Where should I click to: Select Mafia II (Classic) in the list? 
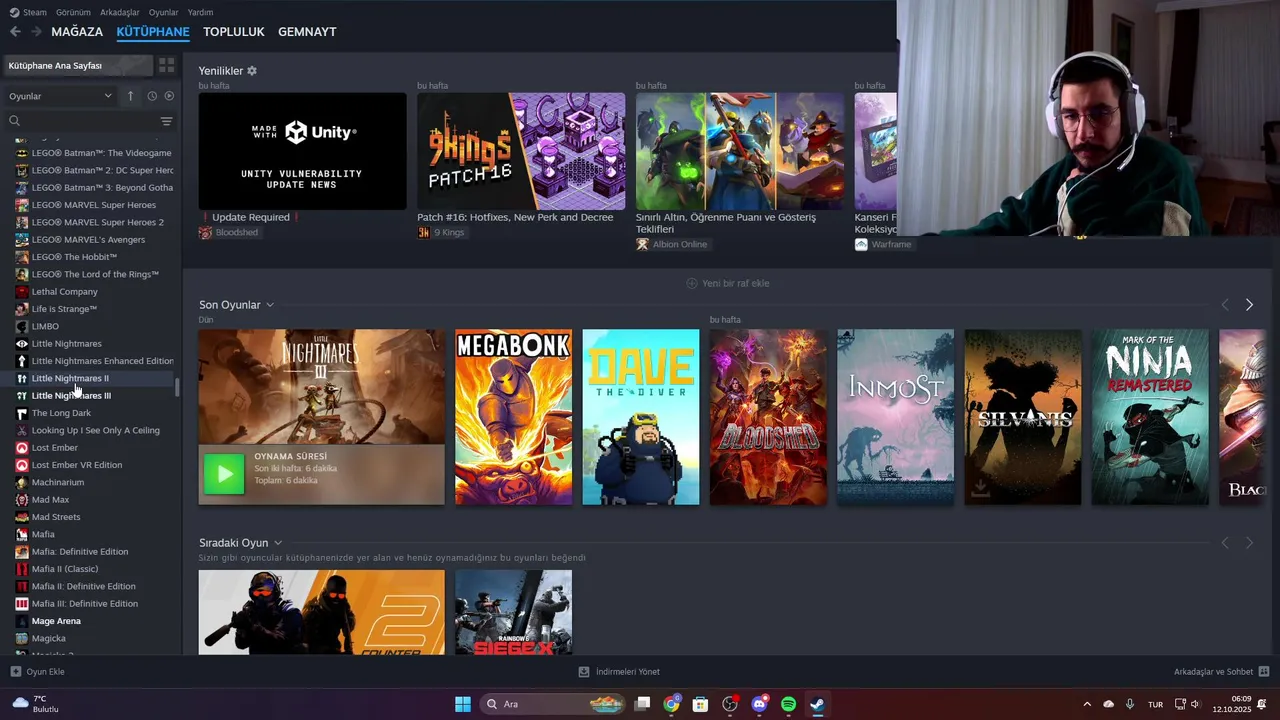click(x=65, y=569)
